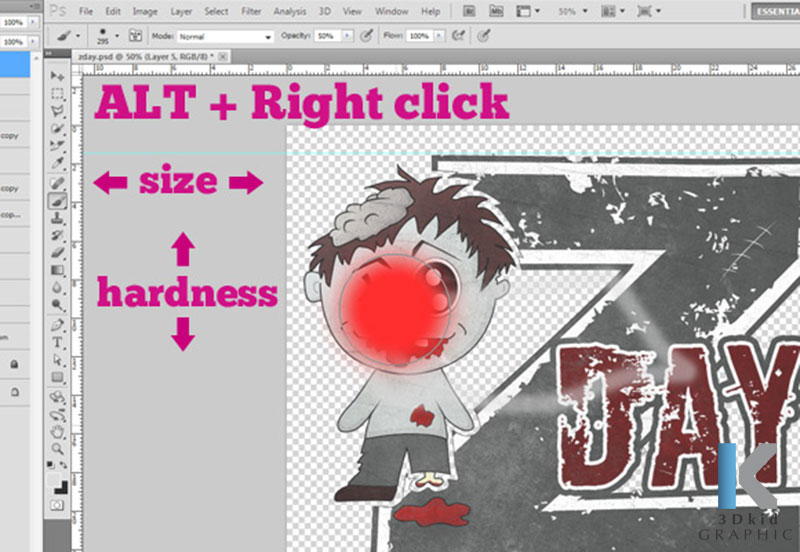Toggle tablet pressure for opacity
This screenshot has height=552, width=800.
click(x=366, y=35)
